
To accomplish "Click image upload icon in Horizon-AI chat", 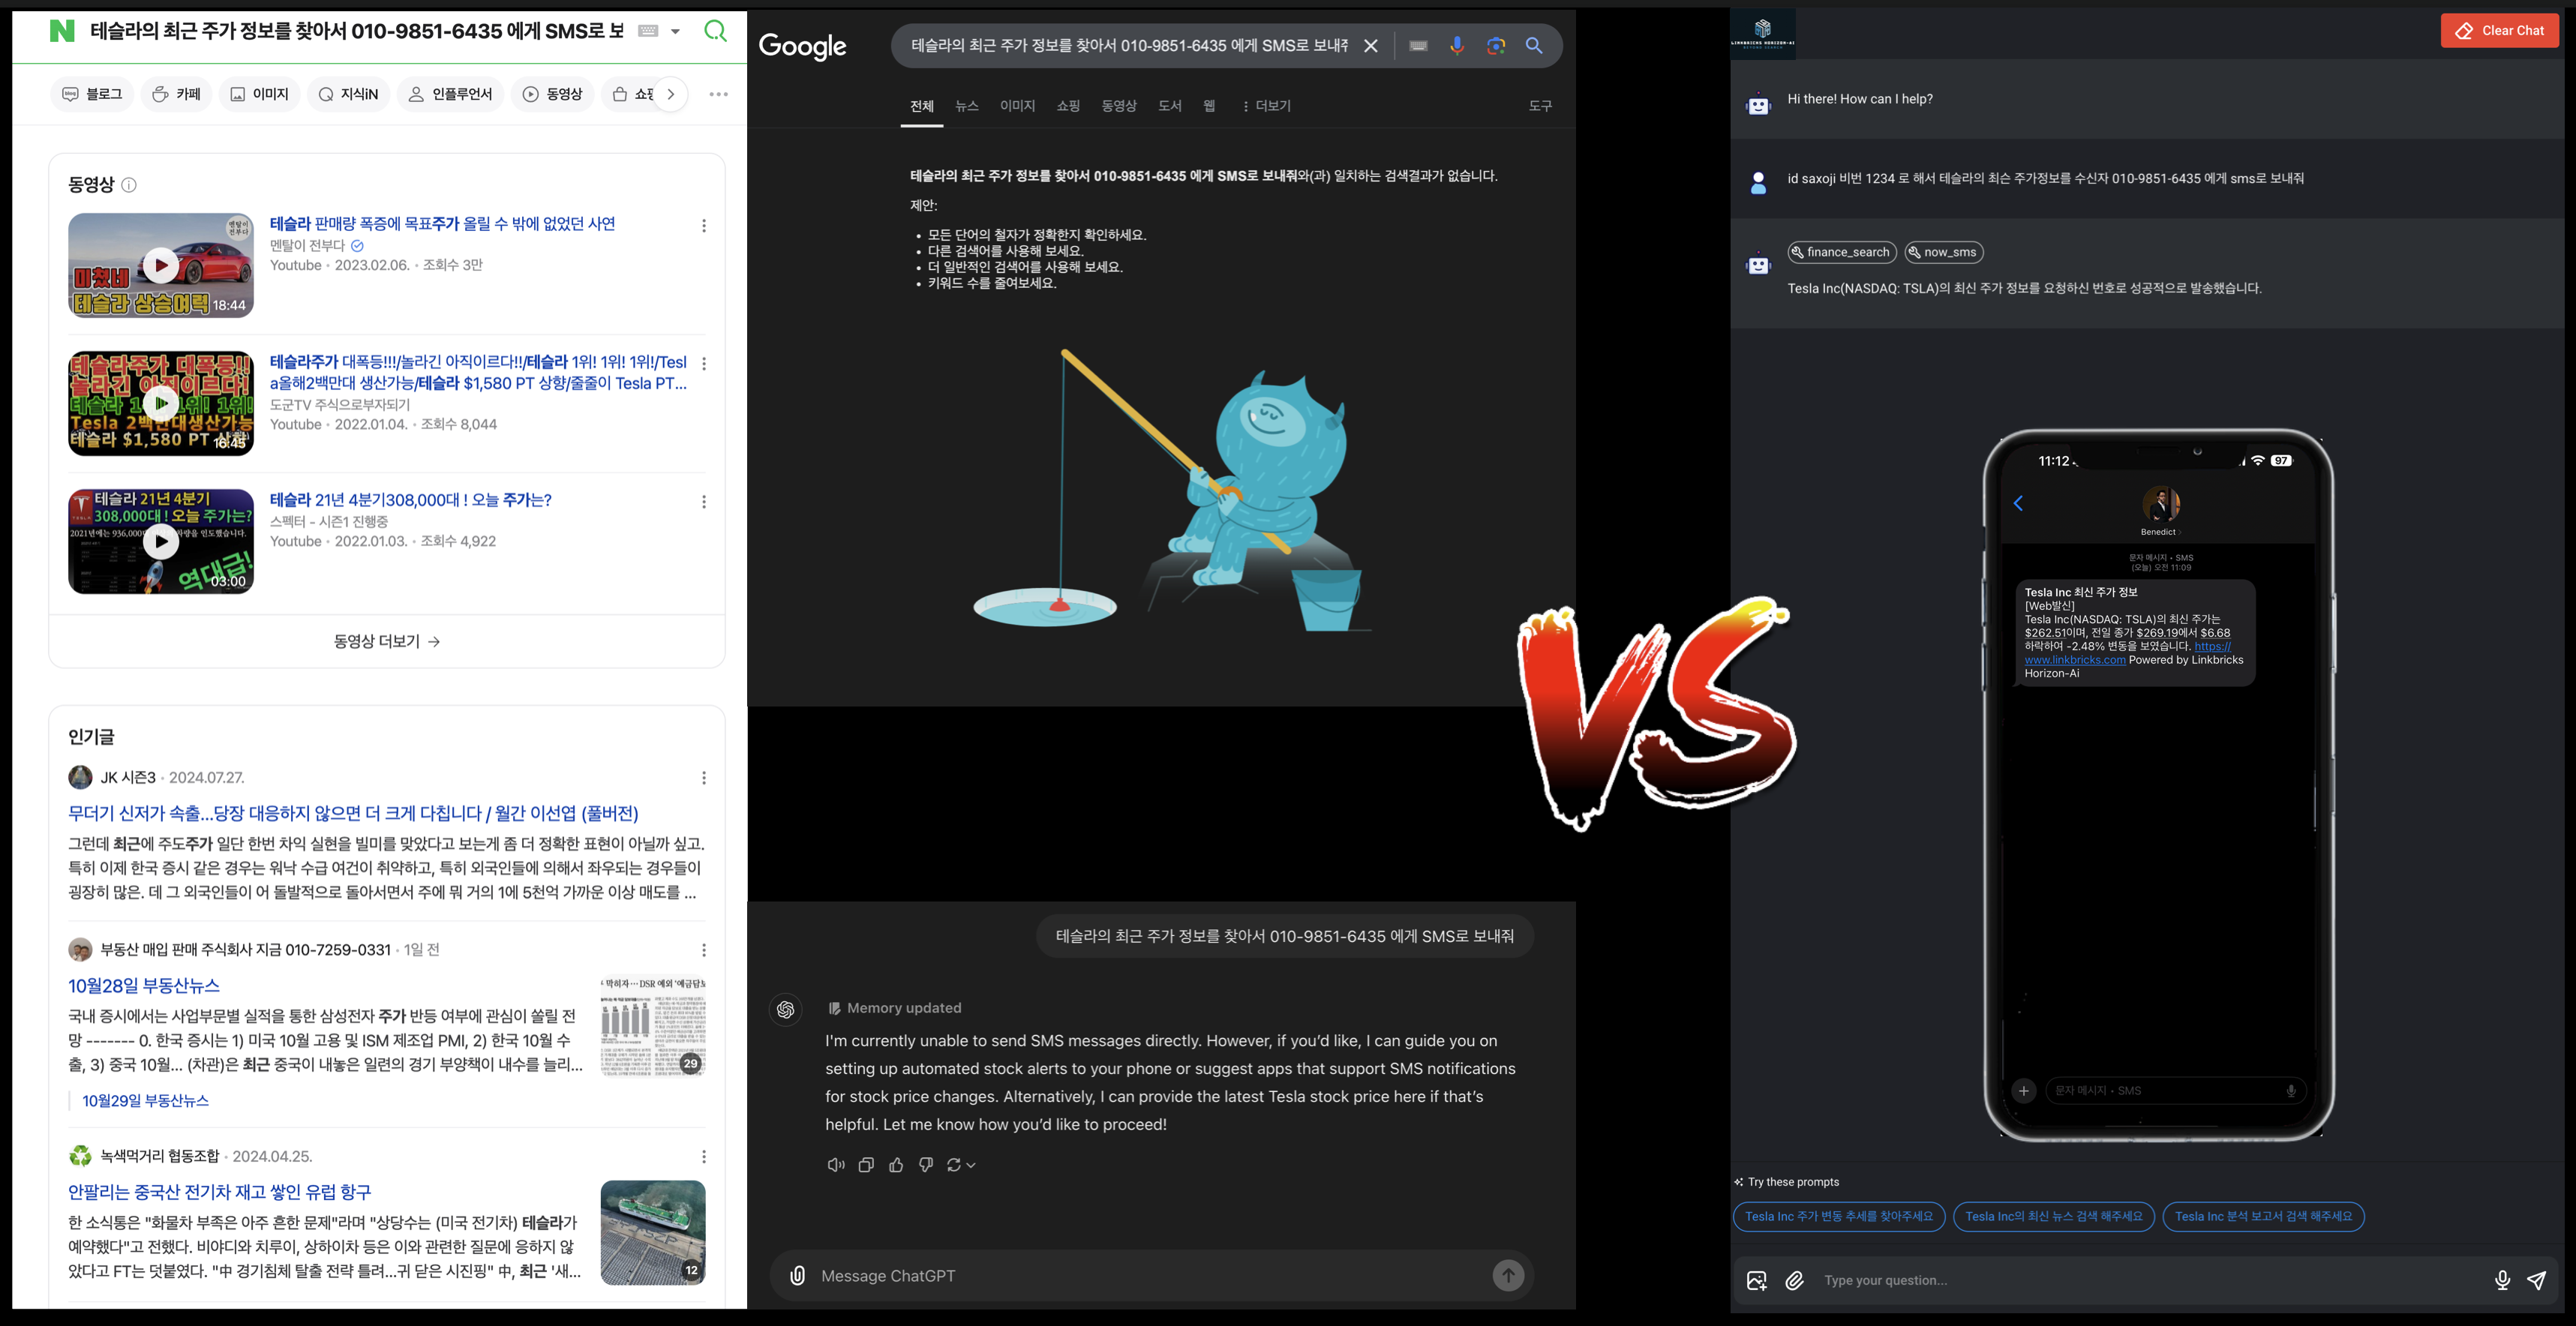I will [x=1756, y=1281].
